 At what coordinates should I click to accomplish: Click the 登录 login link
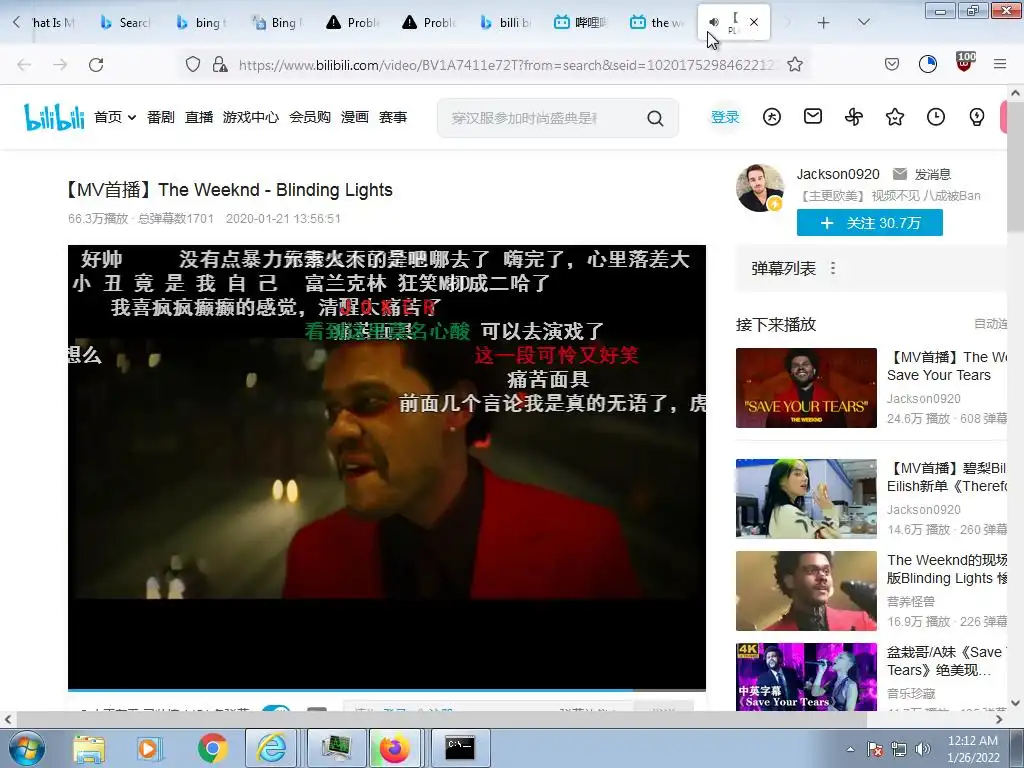coord(725,117)
